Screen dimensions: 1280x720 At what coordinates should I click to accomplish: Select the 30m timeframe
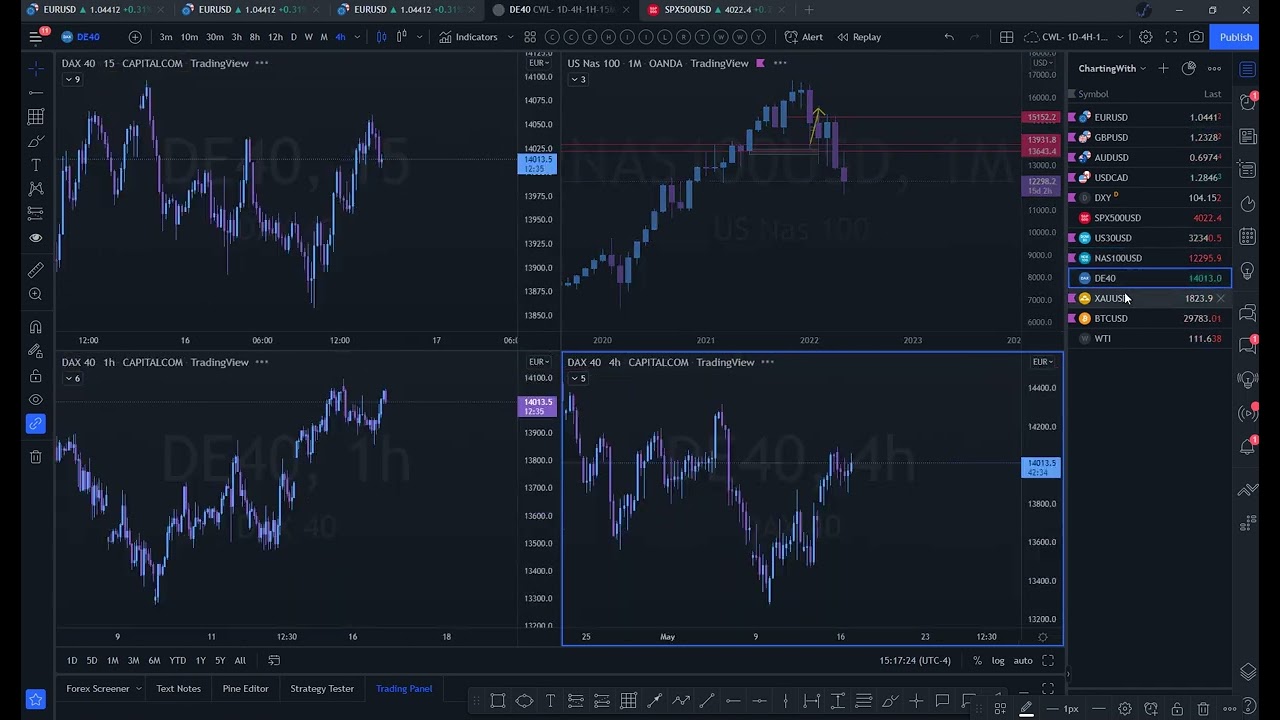[x=215, y=37]
